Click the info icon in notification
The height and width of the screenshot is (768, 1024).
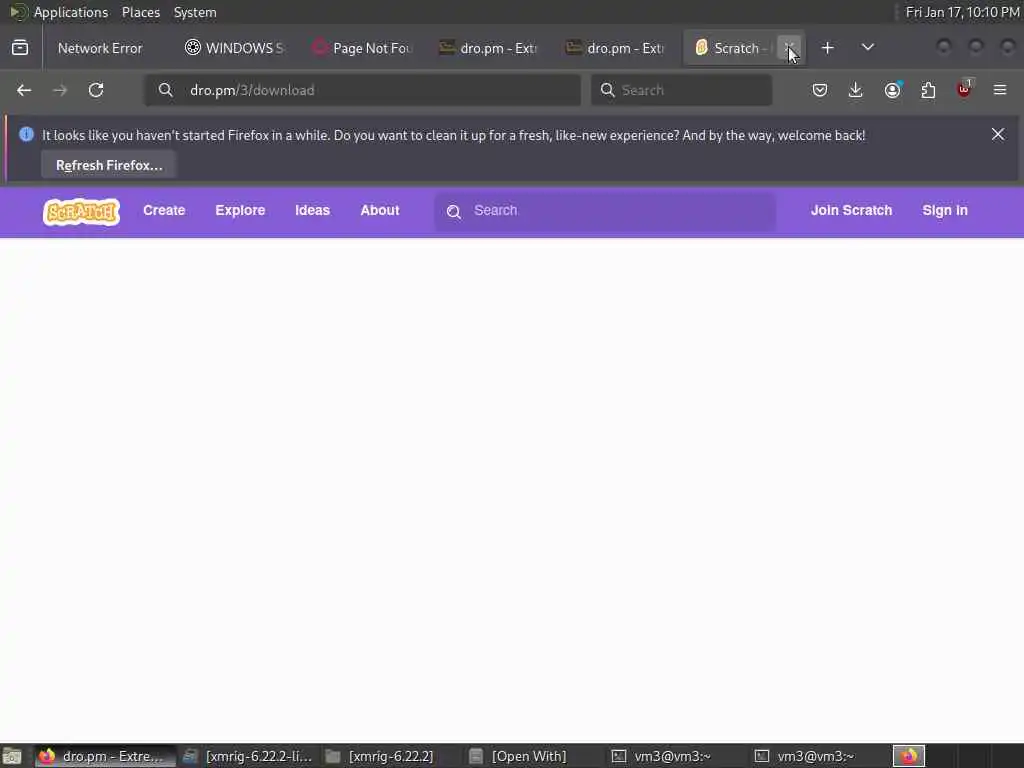[x=26, y=135]
